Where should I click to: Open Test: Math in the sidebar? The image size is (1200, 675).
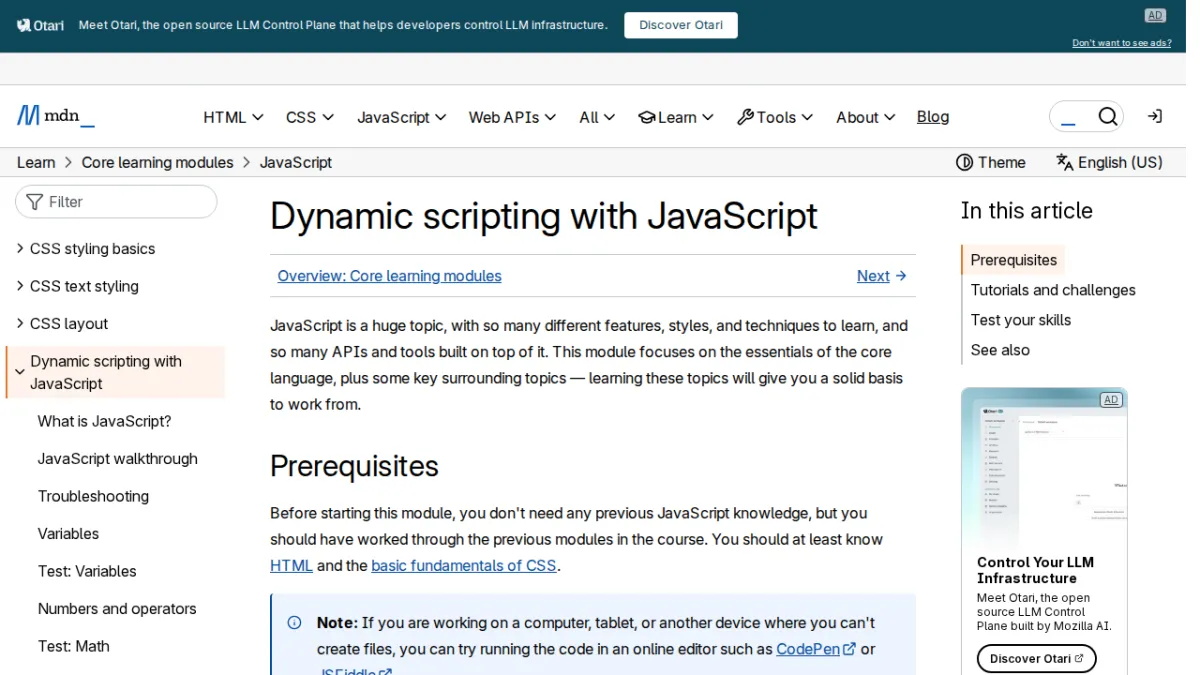point(74,646)
